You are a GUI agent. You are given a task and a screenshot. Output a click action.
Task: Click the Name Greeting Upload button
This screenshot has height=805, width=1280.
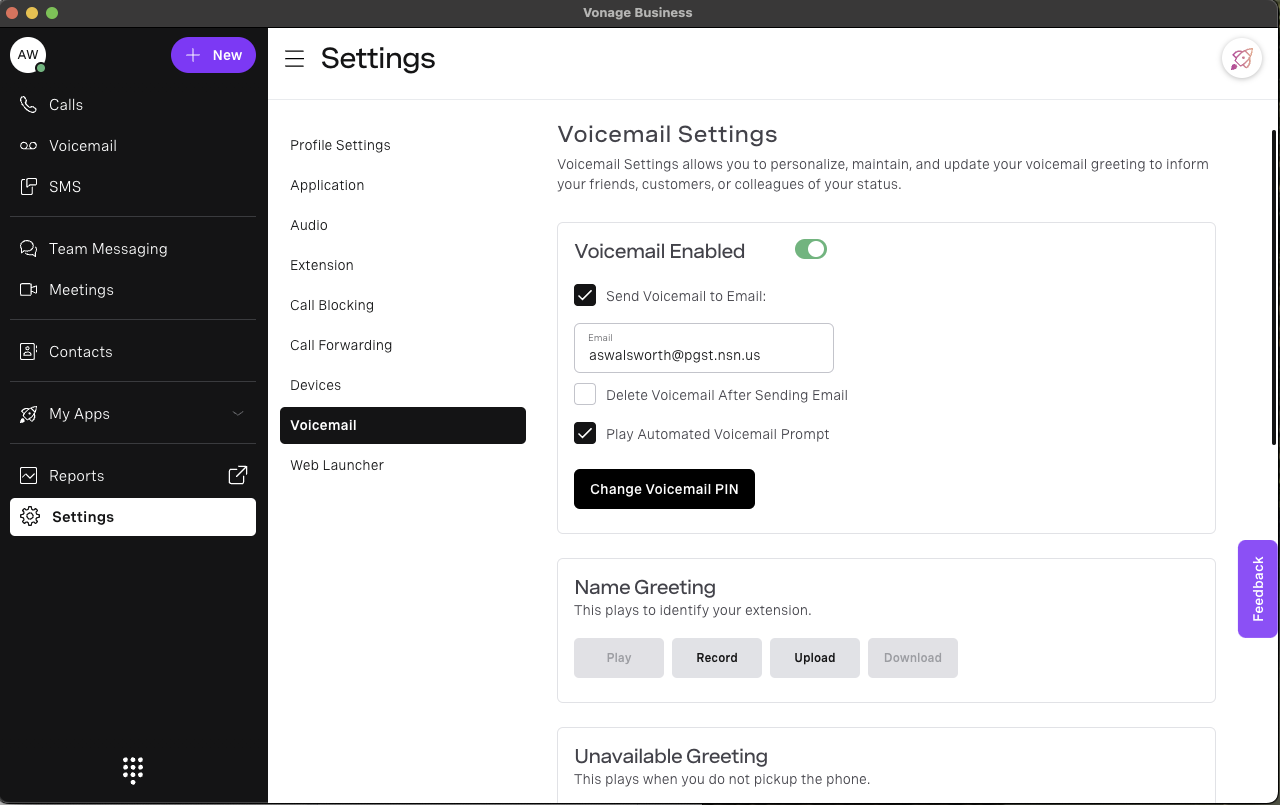click(x=815, y=658)
